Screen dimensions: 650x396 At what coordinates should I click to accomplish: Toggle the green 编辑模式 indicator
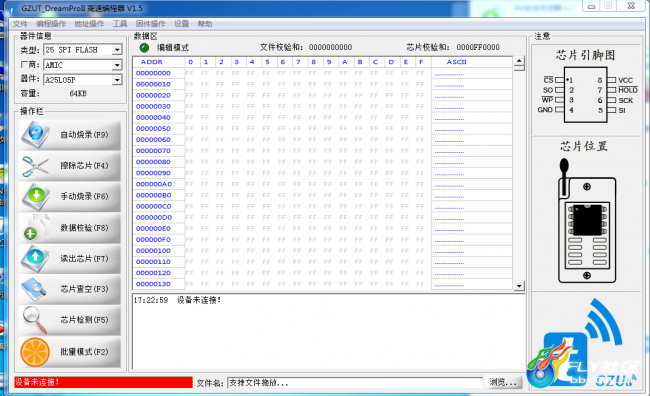pyautogui.click(x=144, y=48)
